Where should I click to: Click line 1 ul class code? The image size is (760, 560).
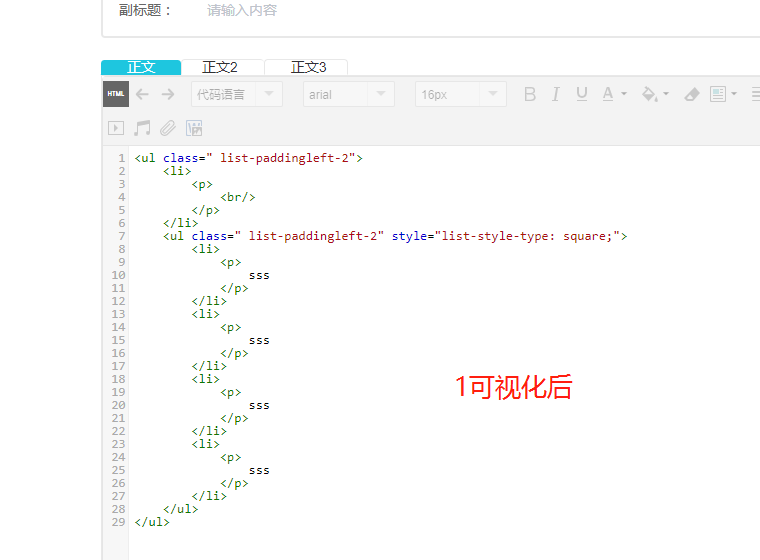[x=248, y=158]
